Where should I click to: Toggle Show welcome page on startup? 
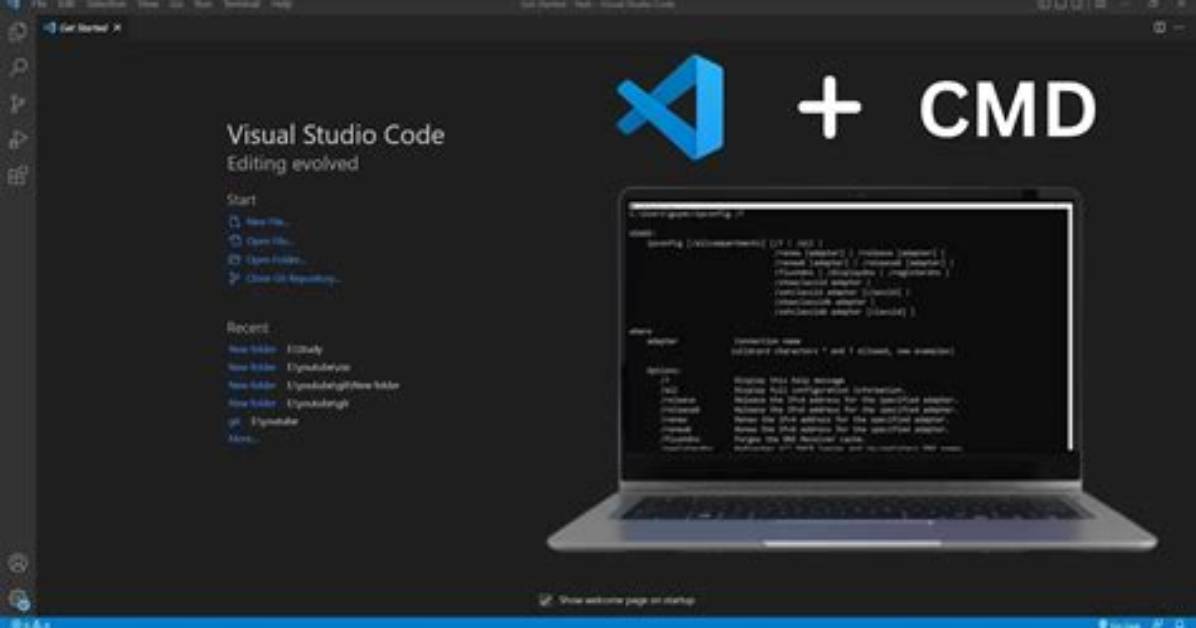tap(545, 601)
